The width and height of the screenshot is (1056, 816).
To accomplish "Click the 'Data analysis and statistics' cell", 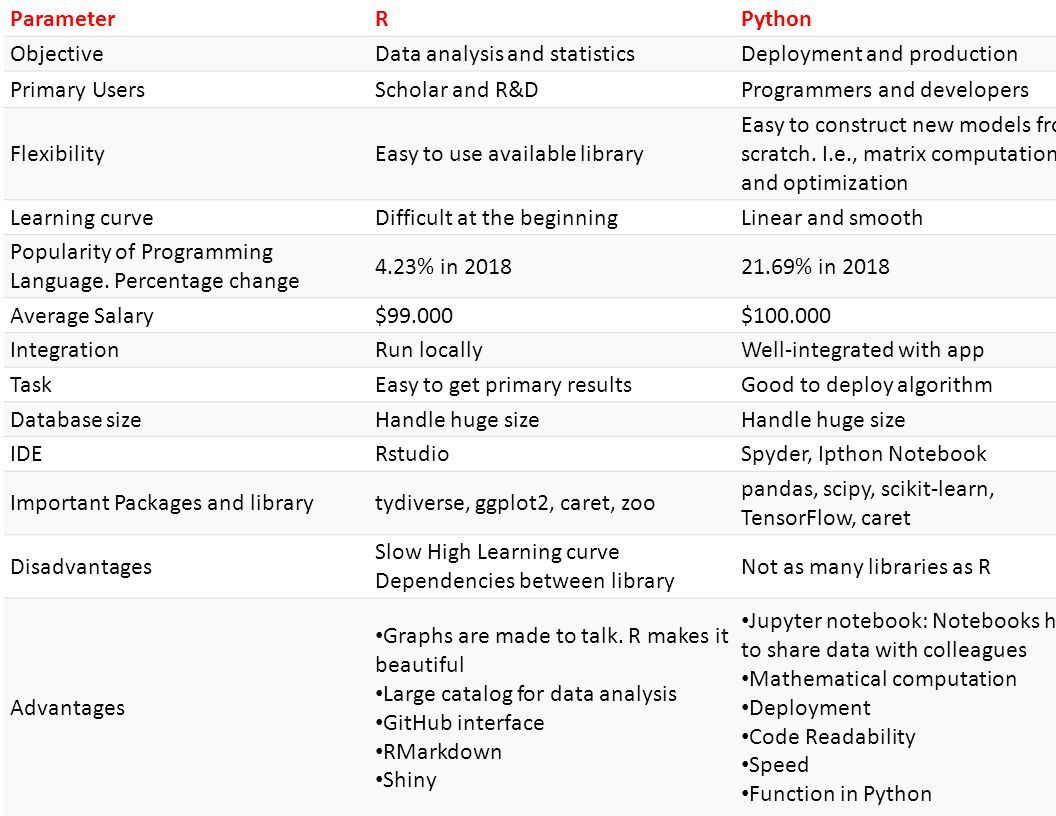I will [x=504, y=54].
